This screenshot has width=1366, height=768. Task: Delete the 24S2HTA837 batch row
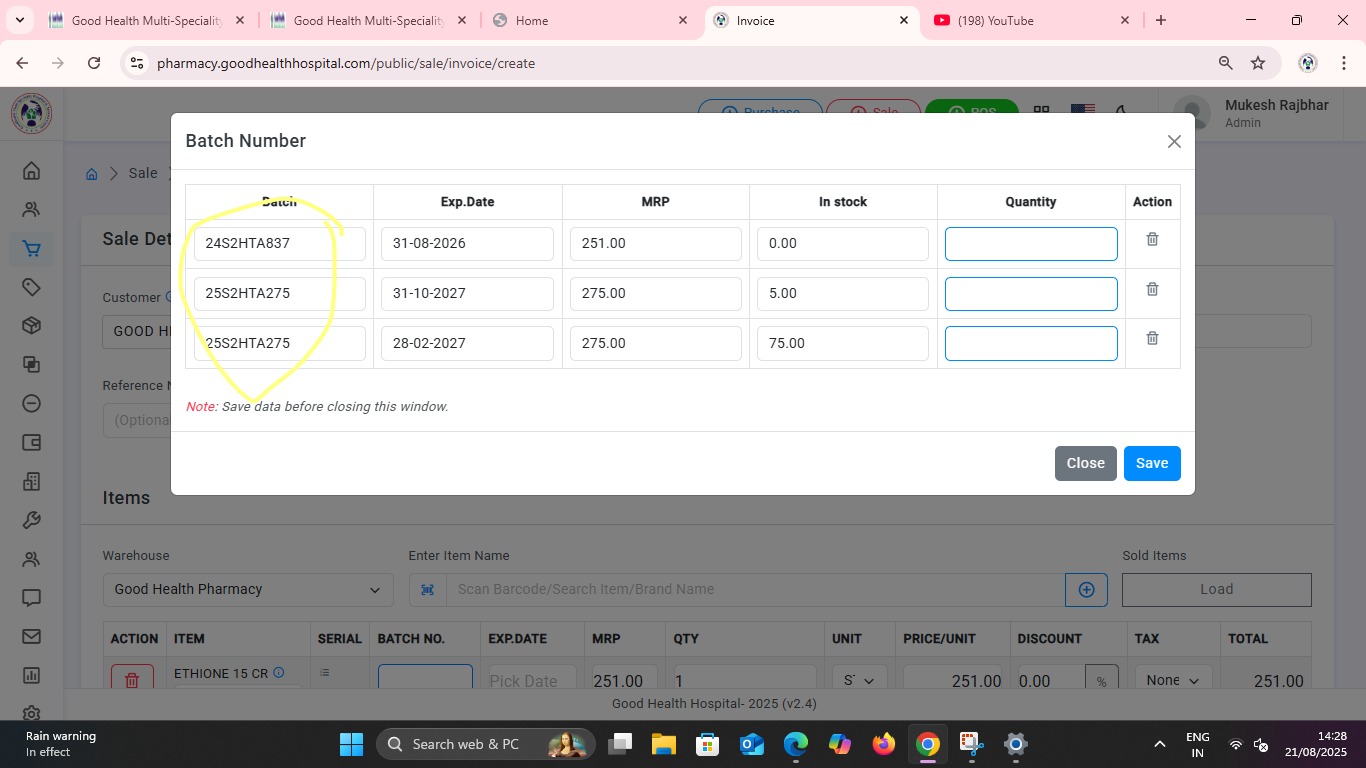[x=1152, y=239]
